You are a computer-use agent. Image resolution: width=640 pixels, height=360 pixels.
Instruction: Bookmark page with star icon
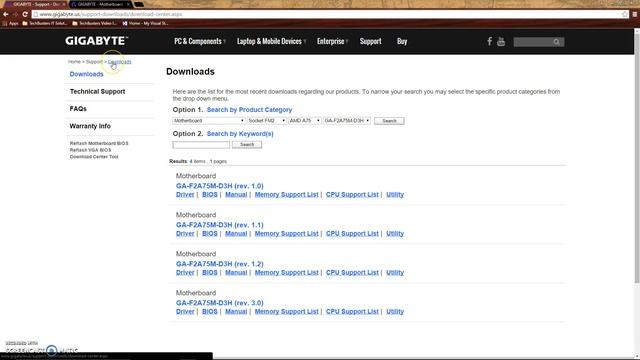point(624,14)
